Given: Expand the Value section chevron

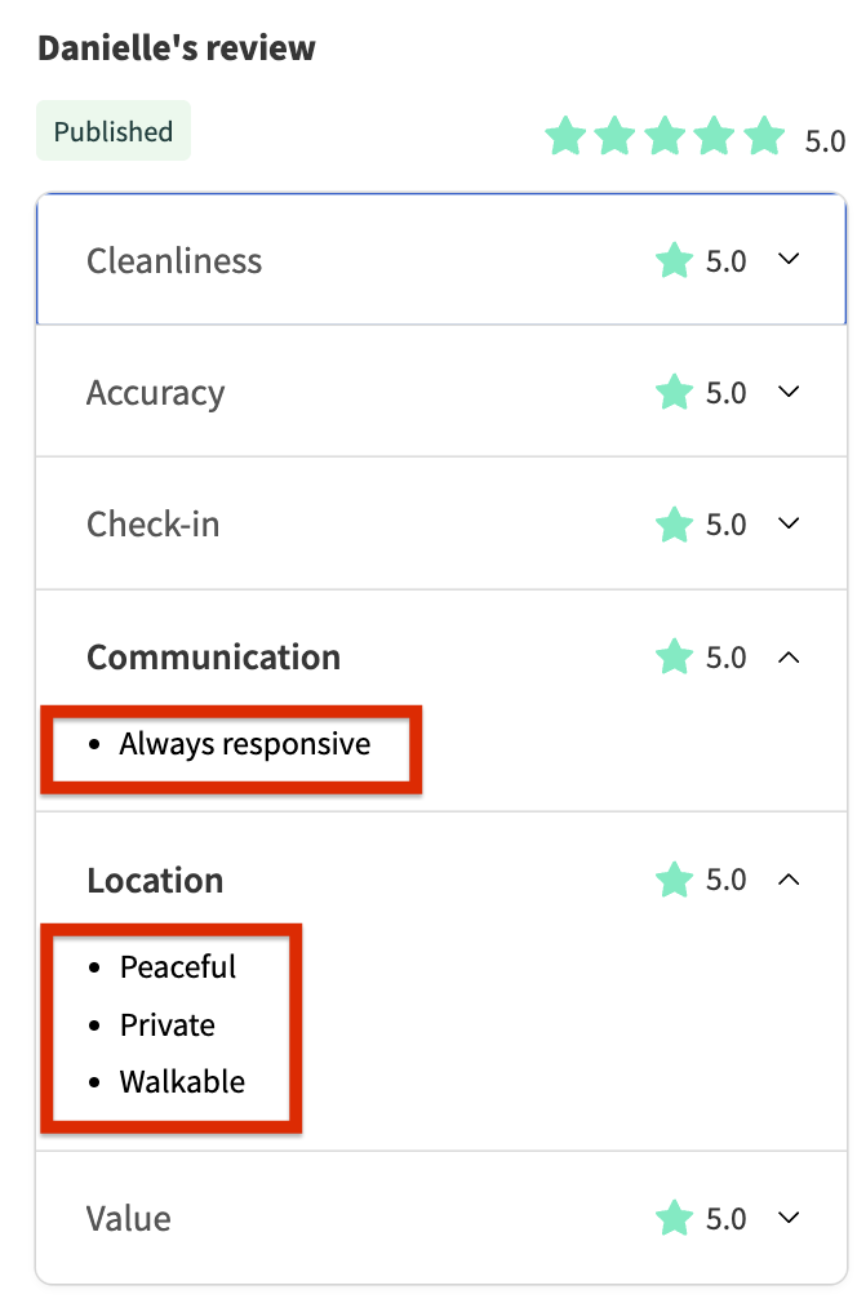Looking at the screenshot, I should click(789, 1217).
